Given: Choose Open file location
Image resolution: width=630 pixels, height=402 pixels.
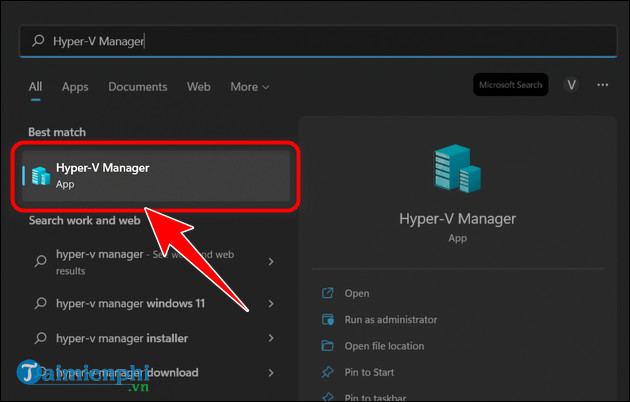Looking at the screenshot, I should (384, 346).
